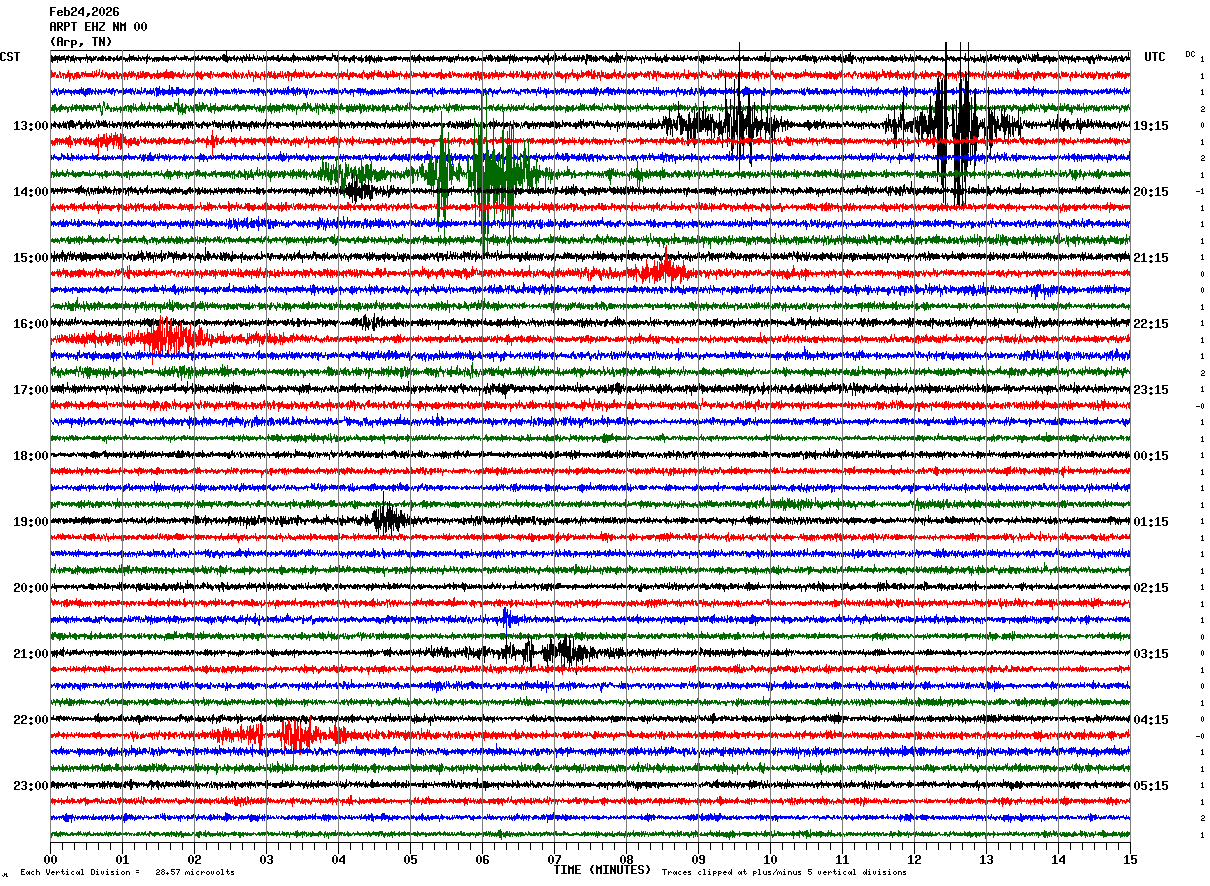Select the 20:00 CST time label

point(31,588)
